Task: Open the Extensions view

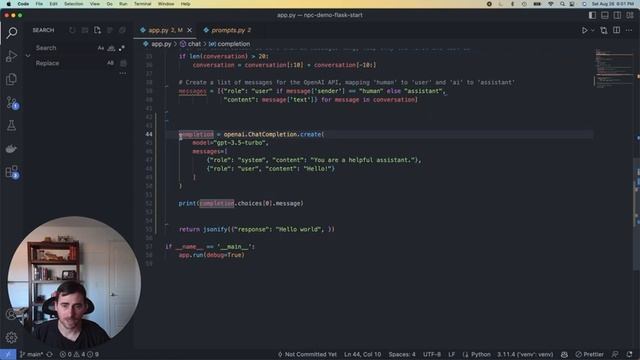Action: tap(11, 172)
